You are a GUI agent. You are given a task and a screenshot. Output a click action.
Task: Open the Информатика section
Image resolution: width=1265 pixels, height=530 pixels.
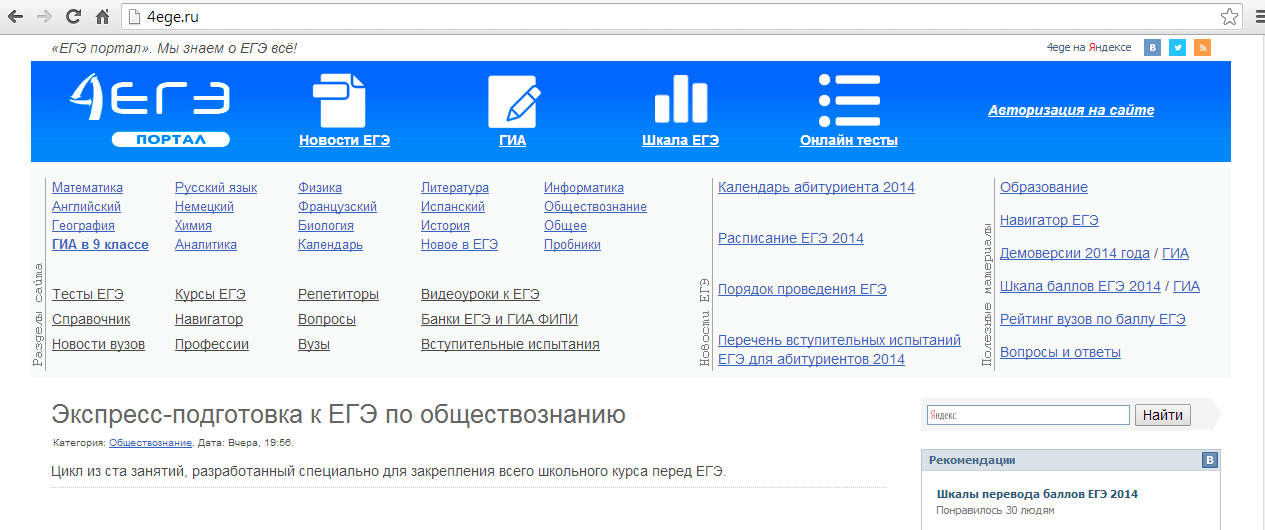tap(584, 187)
